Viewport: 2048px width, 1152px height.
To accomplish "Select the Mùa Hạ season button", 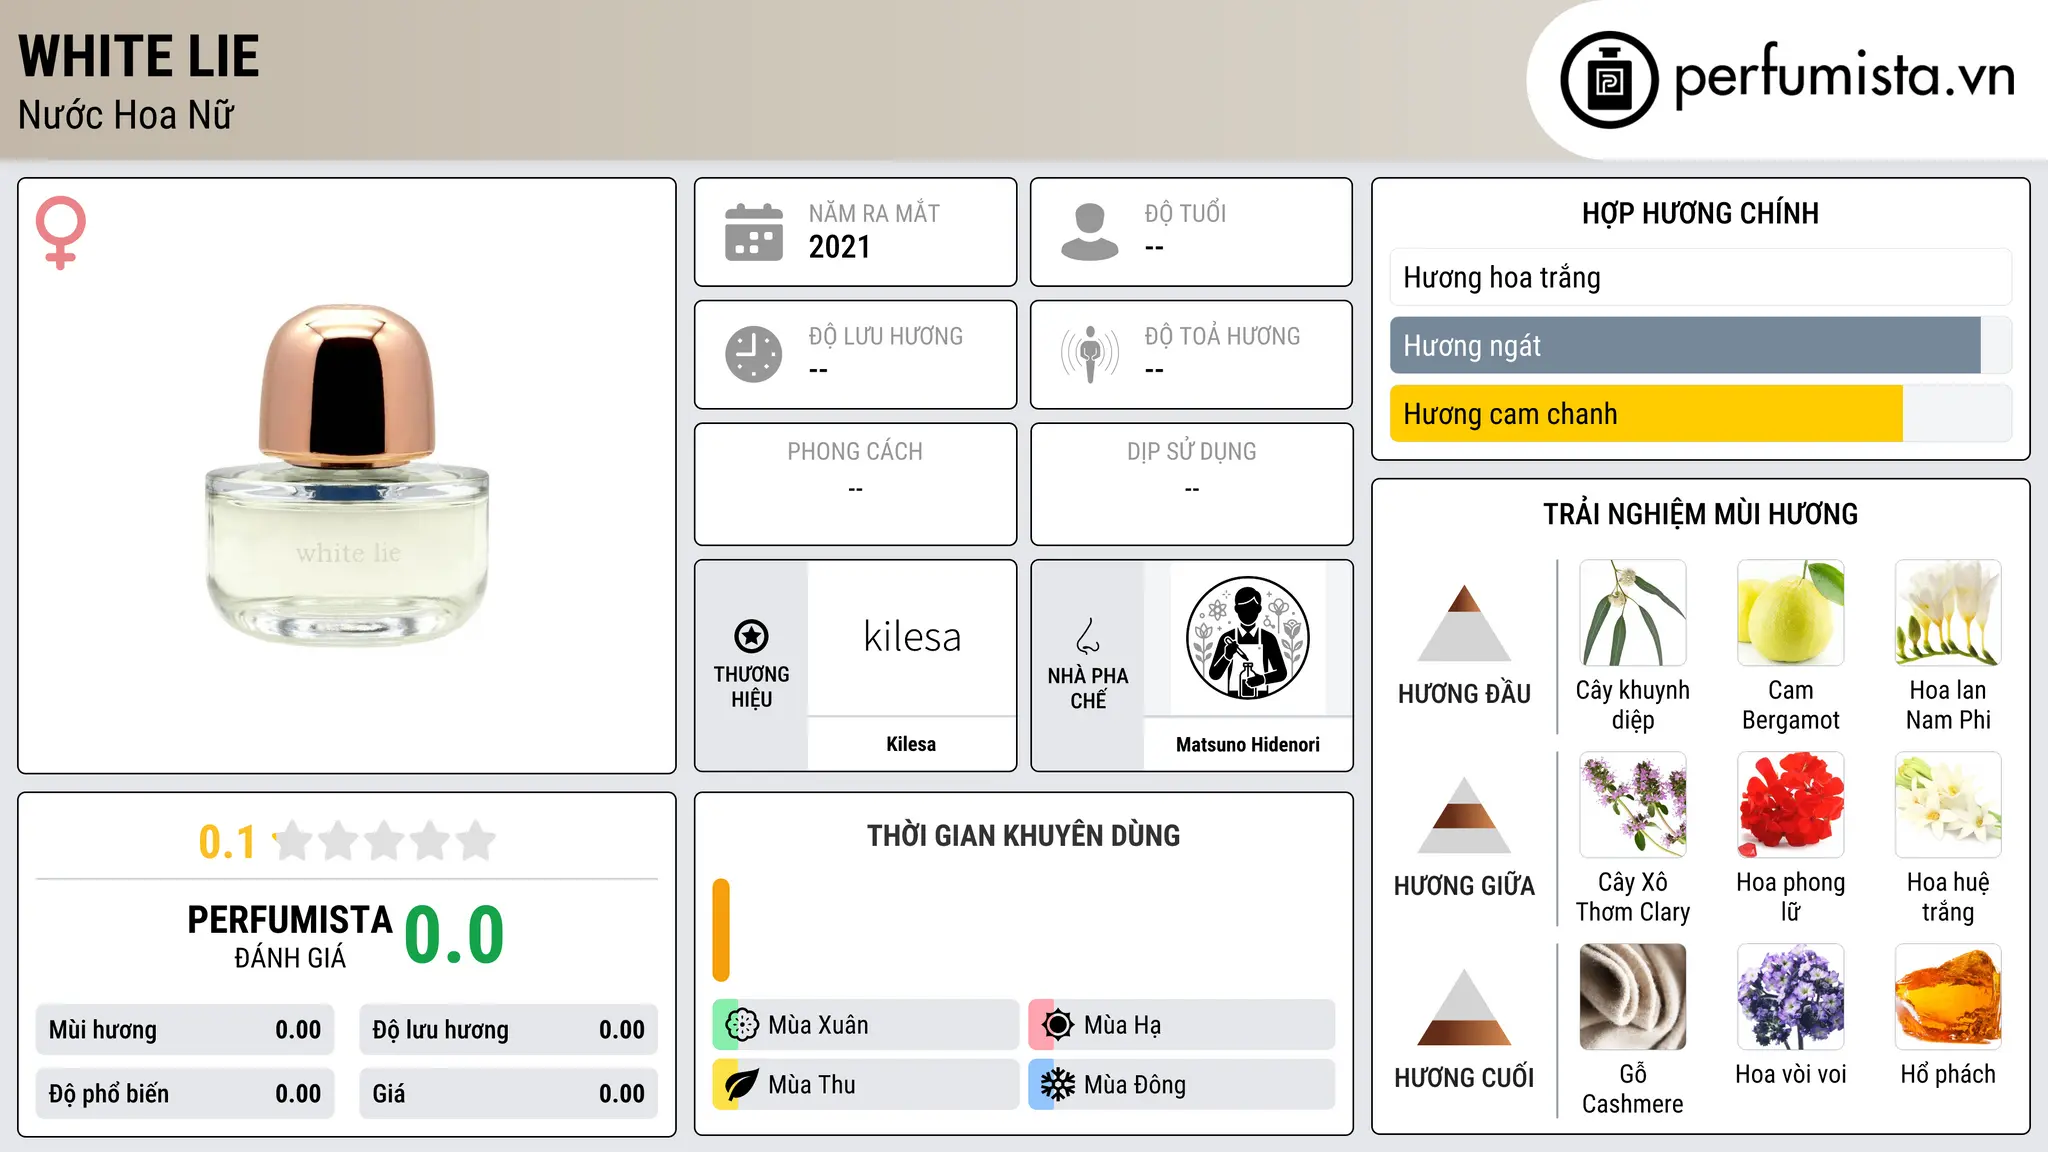I will pos(1181,1025).
